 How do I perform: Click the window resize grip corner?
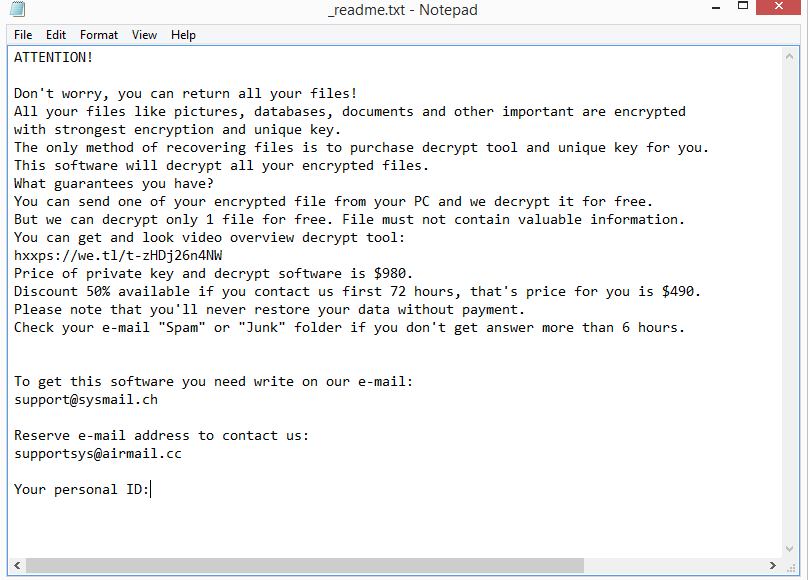coord(790,567)
